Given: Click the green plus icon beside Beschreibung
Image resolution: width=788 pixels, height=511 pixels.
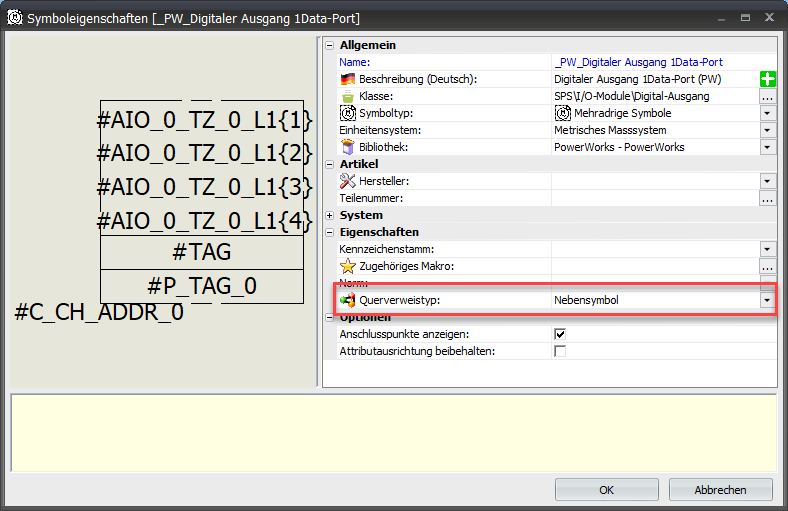Looking at the screenshot, I should (x=768, y=79).
